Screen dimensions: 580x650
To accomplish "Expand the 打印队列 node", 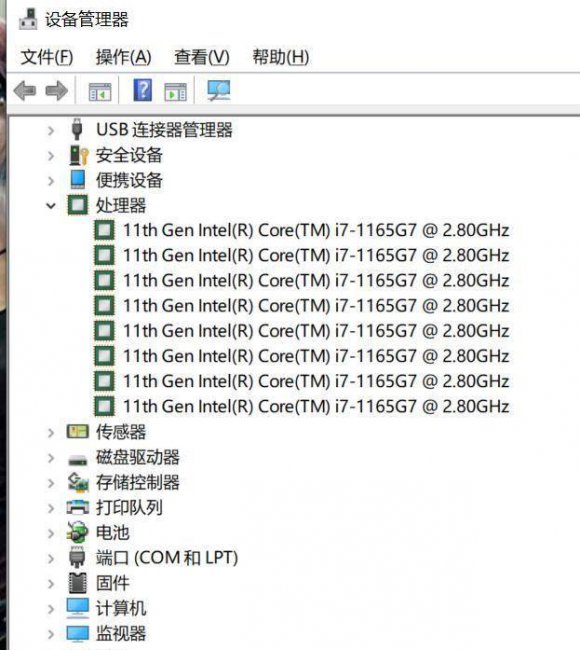I will tap(51, 508).
